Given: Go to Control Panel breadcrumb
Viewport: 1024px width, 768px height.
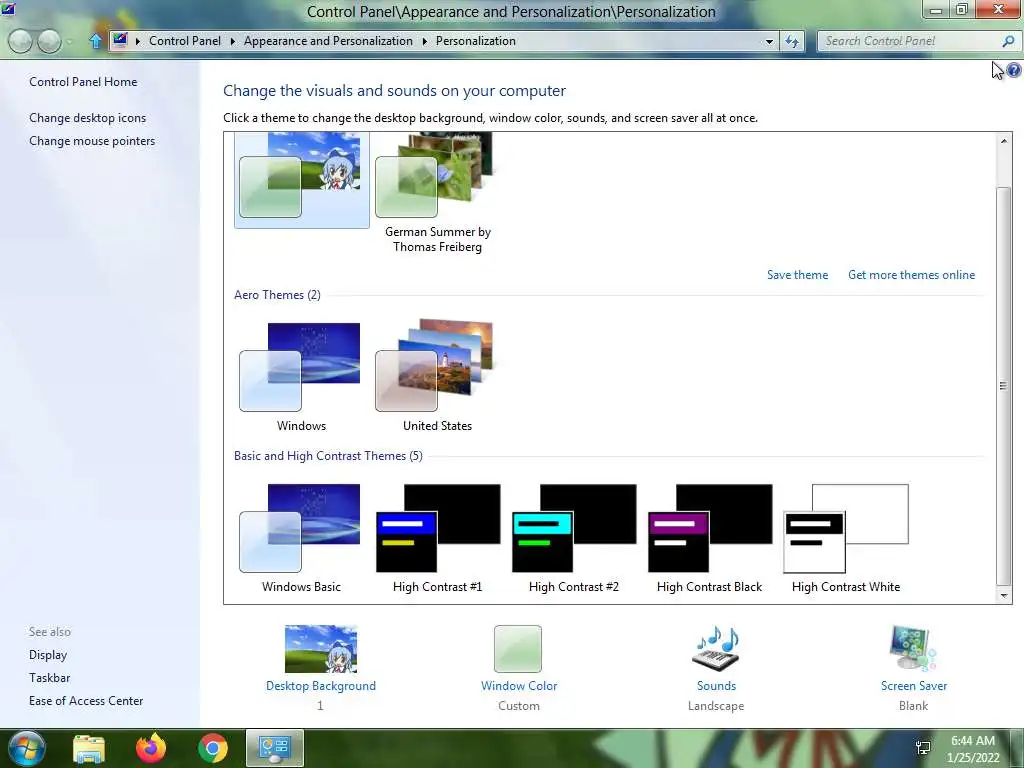Looking at the screenshot, I should [185, 40].
